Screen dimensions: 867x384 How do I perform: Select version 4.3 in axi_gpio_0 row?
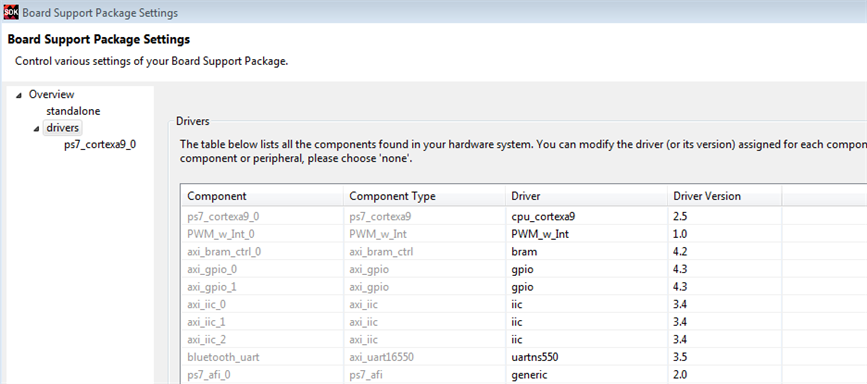point(724,269)
